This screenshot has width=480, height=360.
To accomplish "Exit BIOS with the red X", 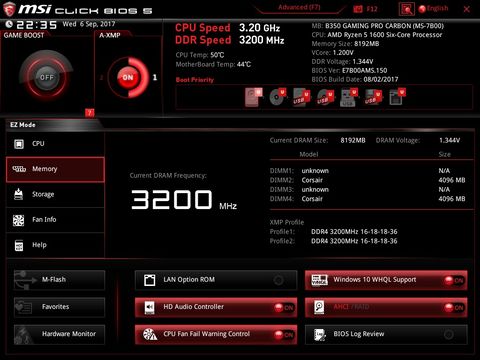I will tap(467, 9).
